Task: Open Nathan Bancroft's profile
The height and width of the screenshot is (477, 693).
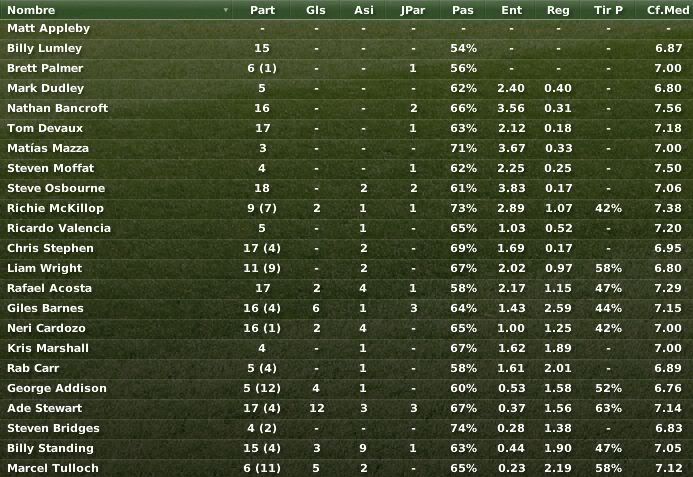Action: coord(57,108)
